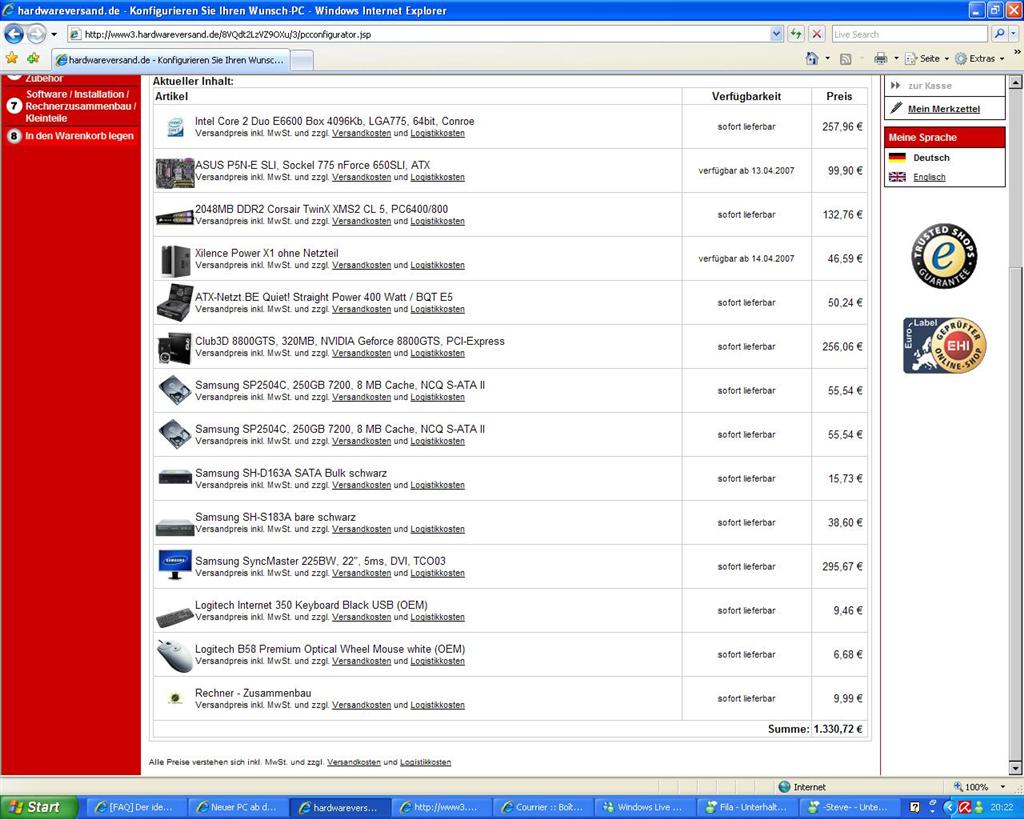Click the address bar URL field

tap(418, 34)
